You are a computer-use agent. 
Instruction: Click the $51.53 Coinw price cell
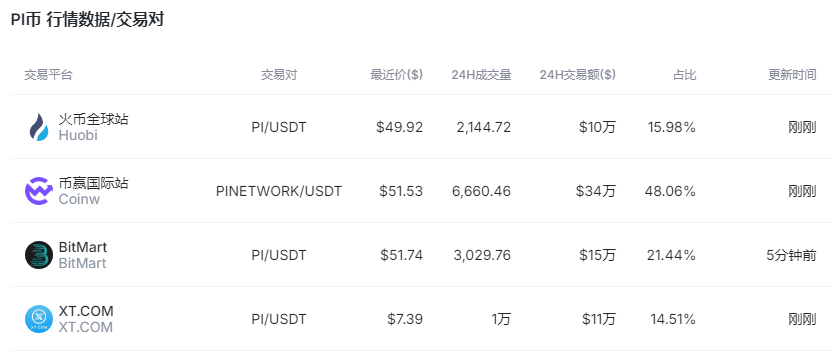coord(401,191)
